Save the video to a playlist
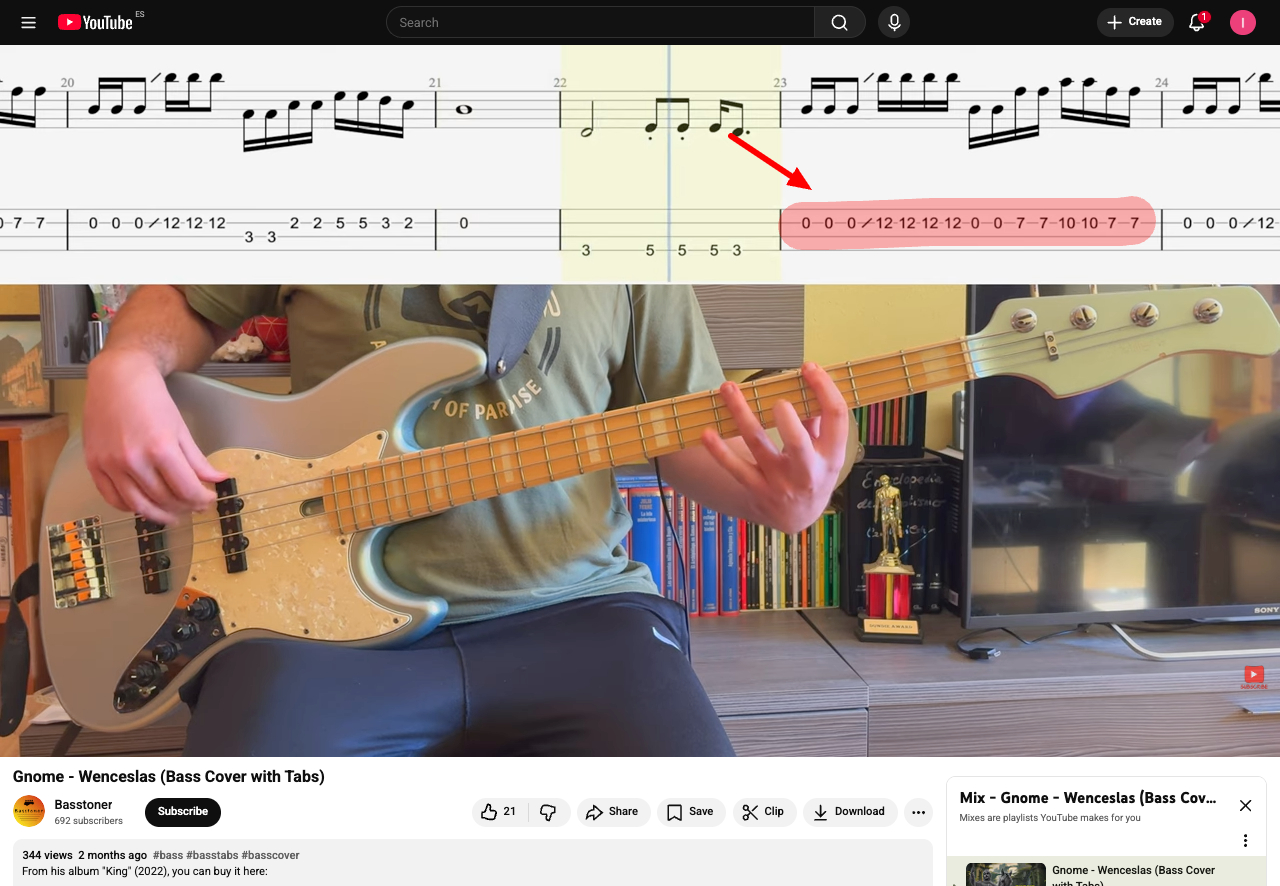Image resolution: width=1280 pixels, height=886 pixels. [690, 812]
